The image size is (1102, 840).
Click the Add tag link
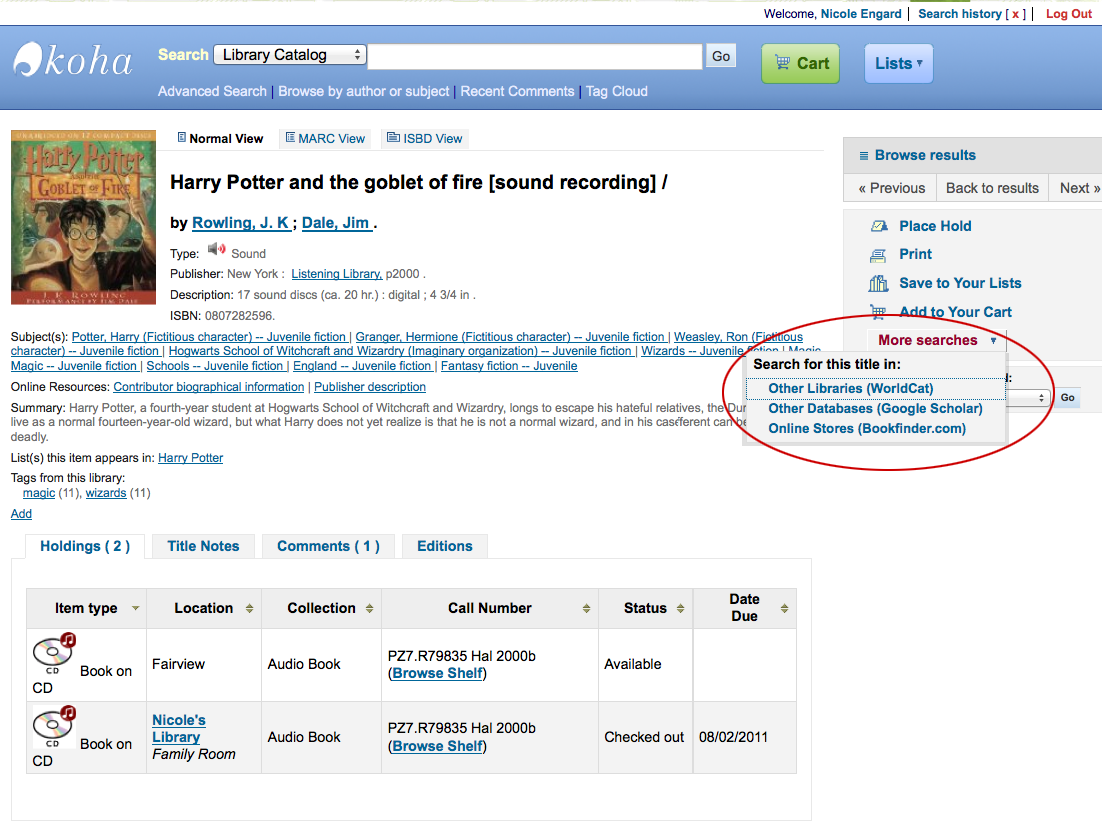click(21, 514)
